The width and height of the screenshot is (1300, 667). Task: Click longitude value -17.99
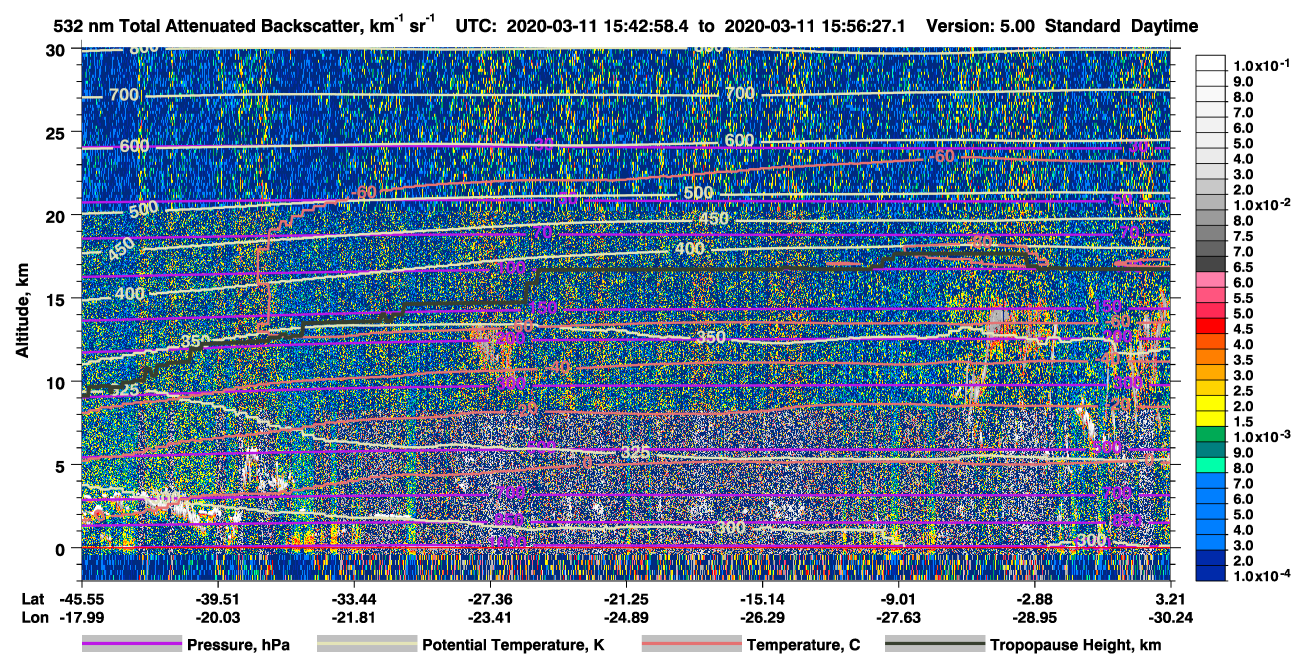81,617
